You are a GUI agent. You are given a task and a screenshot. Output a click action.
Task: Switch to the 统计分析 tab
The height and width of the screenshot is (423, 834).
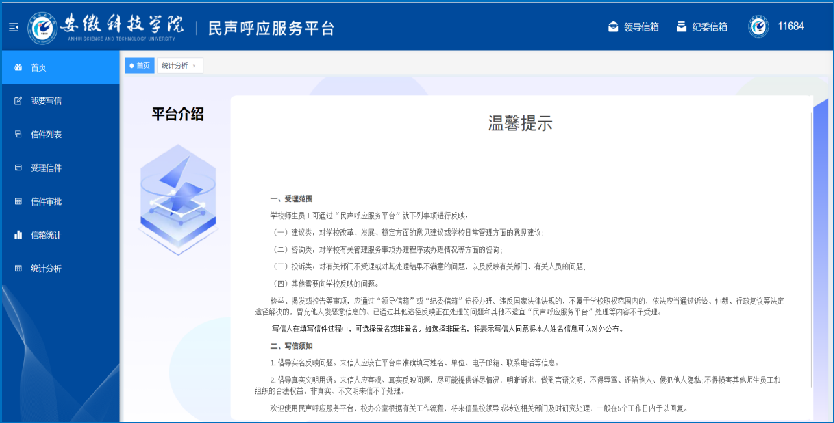click(174, 65)
